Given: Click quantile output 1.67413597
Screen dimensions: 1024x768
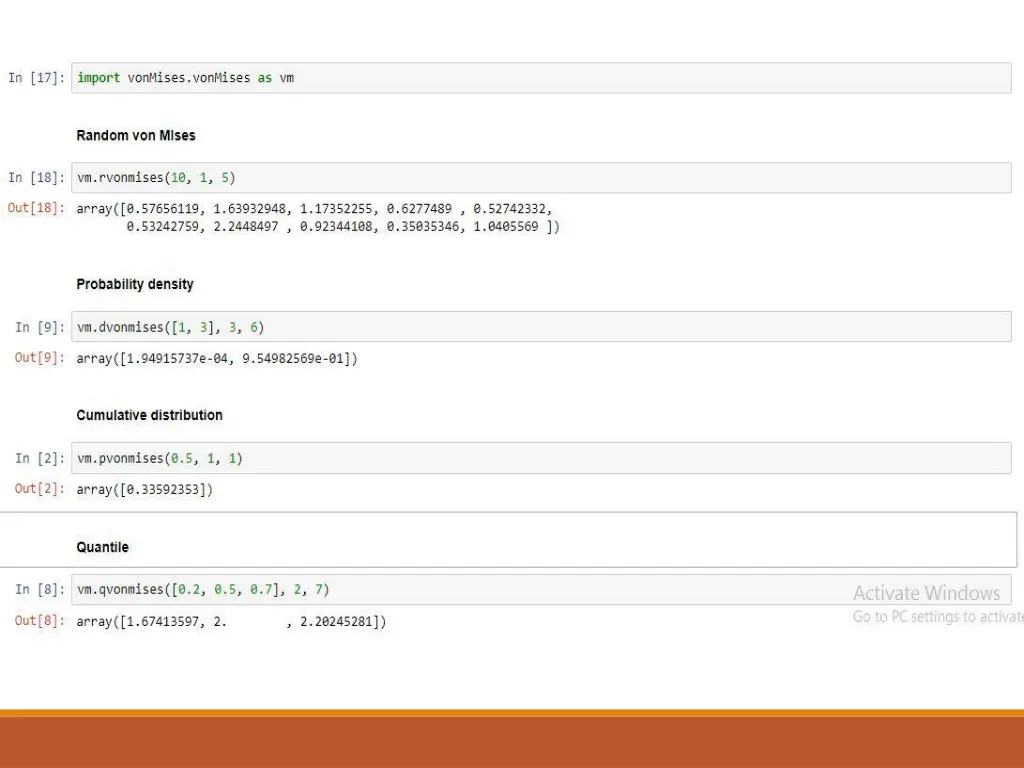Looking at the screenshot, I should click(x=163, y=622).
